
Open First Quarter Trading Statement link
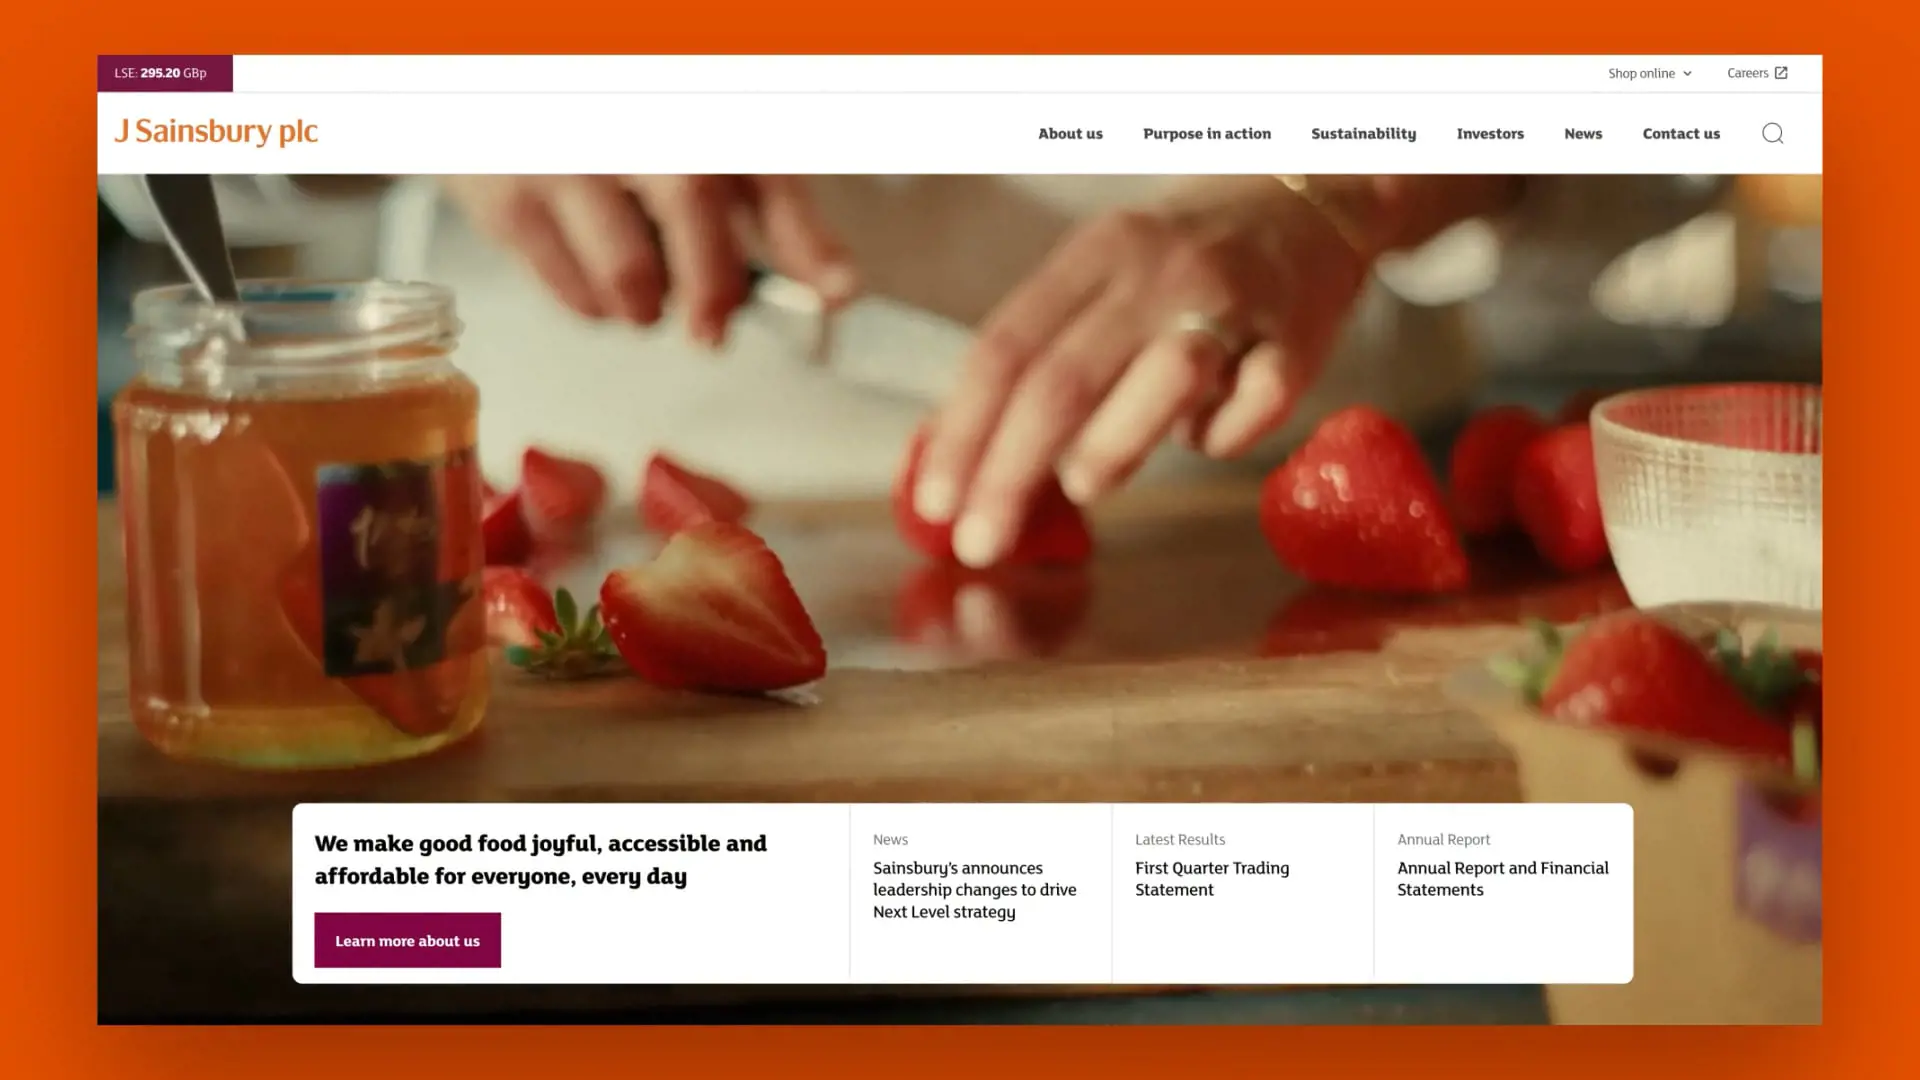[x=1212, y=879]
